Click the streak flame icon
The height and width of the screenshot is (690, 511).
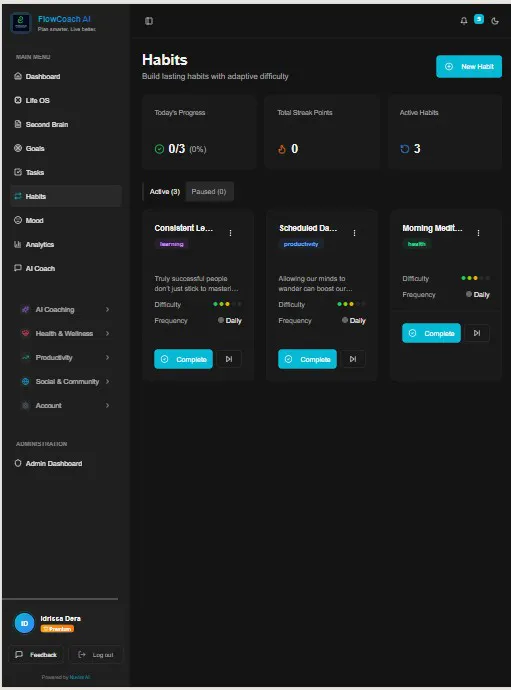pos(282,149)
